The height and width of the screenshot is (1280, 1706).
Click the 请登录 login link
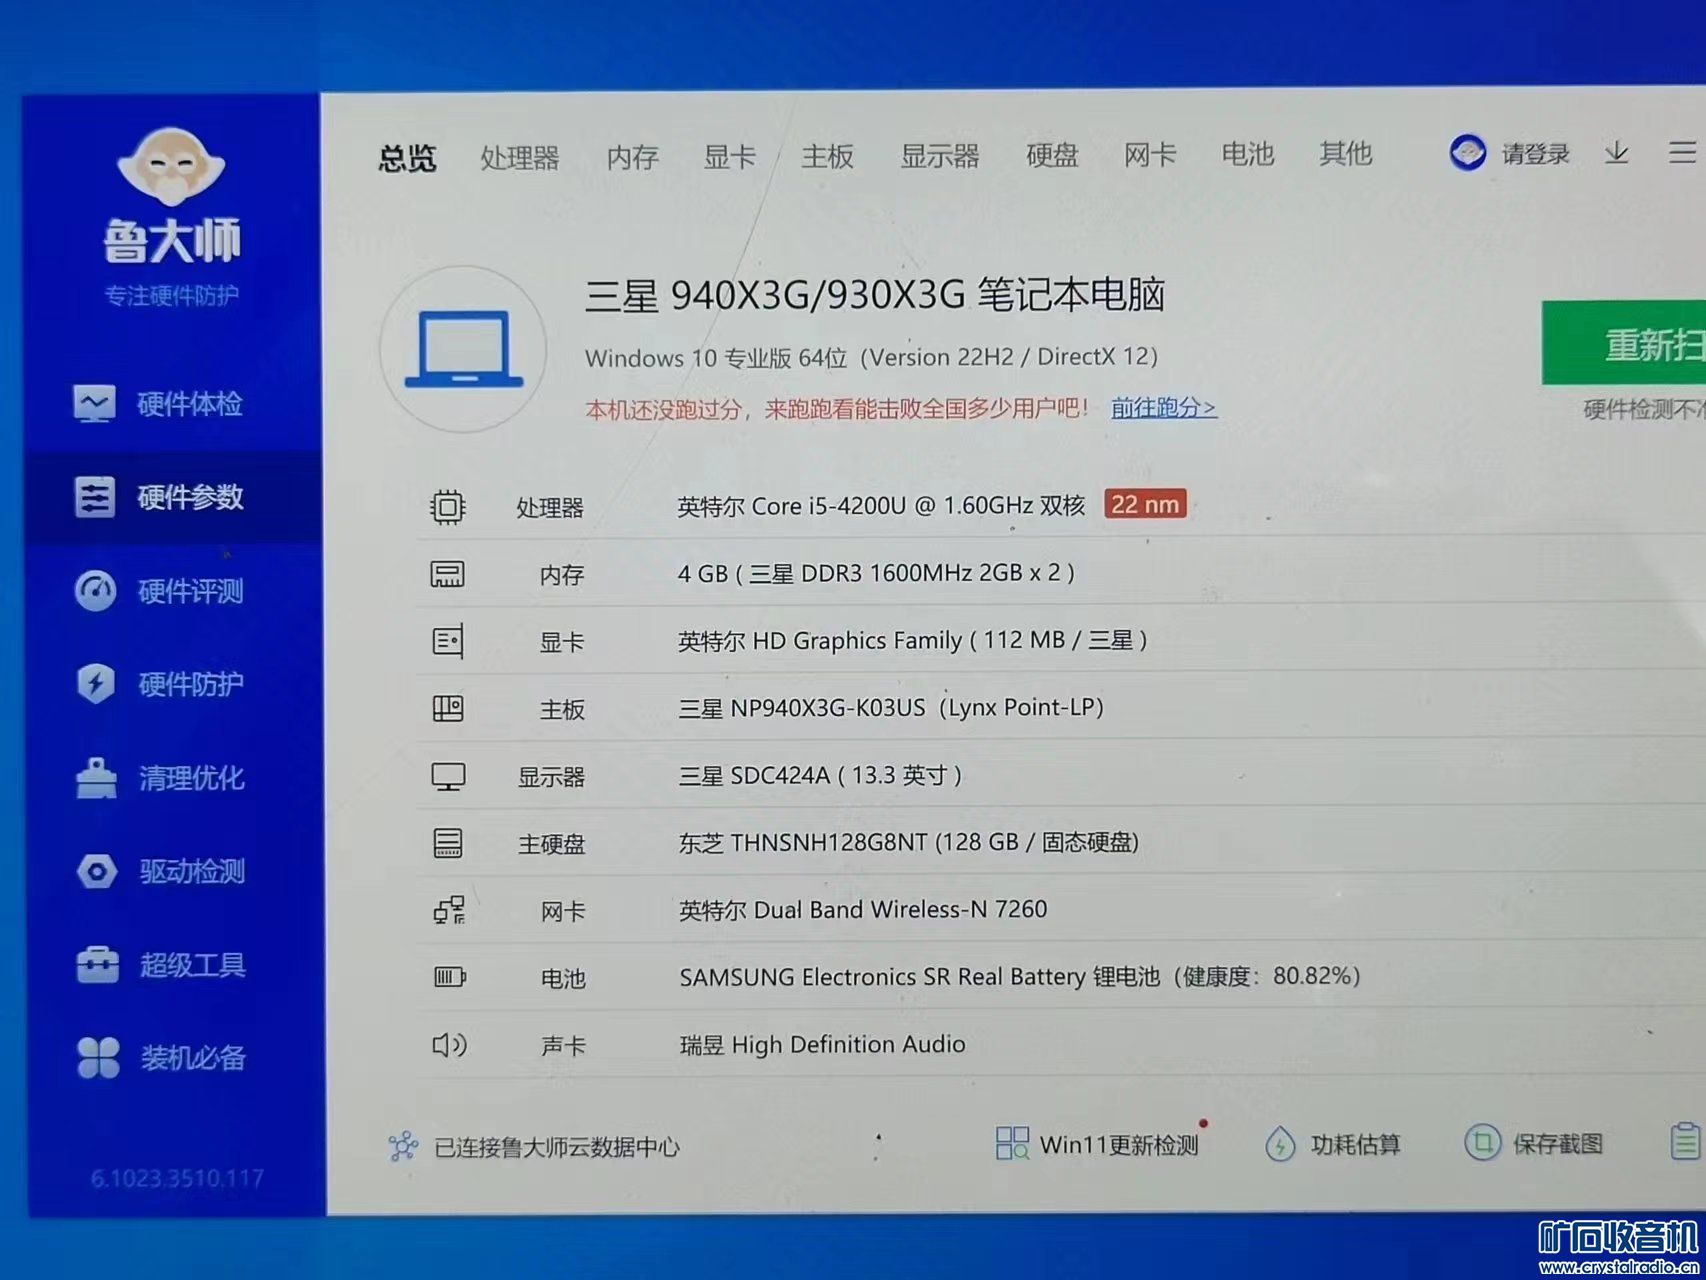(1535, 153)
